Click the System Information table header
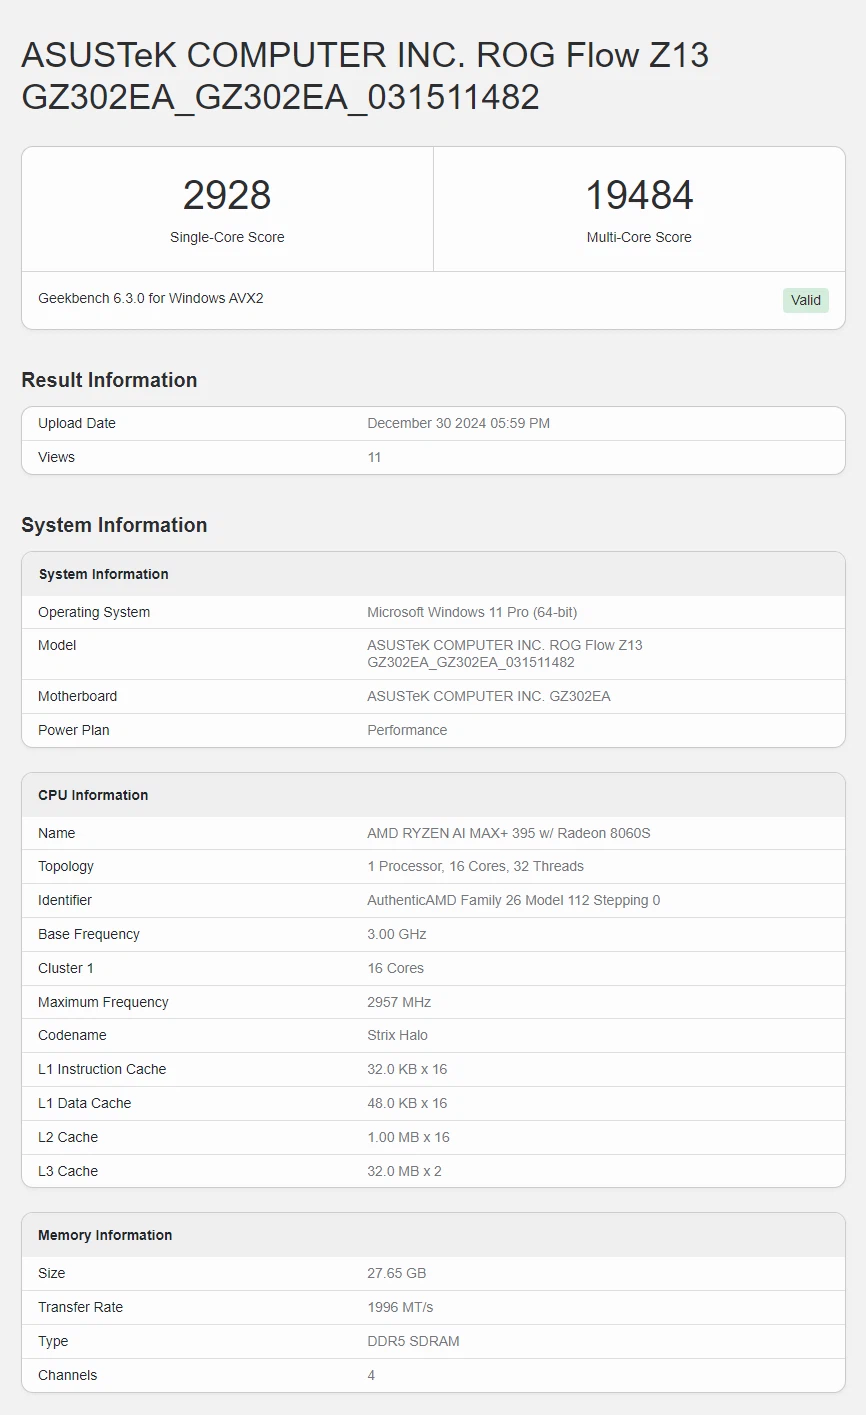The width and height of the screenshot is (866, 1415). point(103,574)
